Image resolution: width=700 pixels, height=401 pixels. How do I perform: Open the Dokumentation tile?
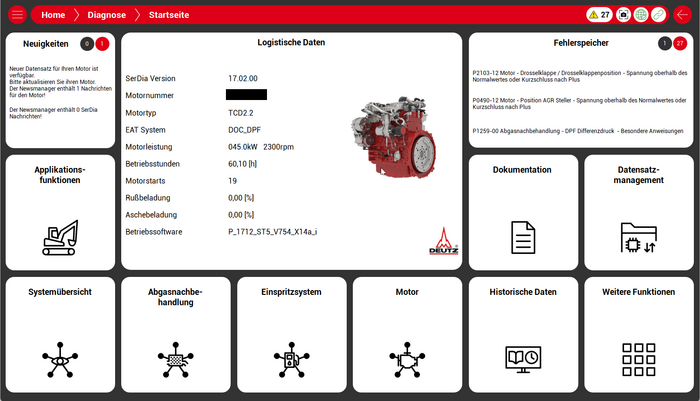[522, 212]
